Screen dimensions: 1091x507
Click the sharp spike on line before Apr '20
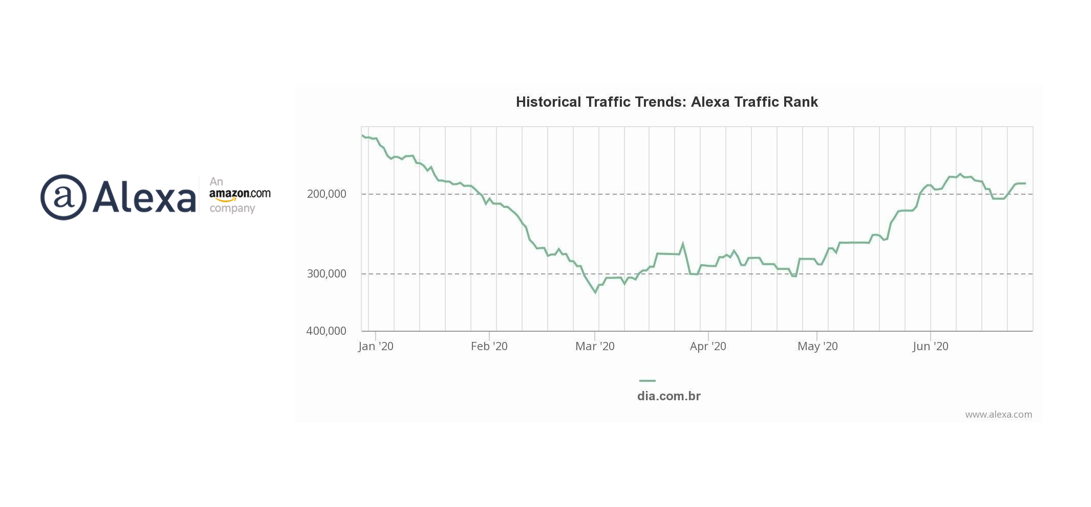point(683,243)
